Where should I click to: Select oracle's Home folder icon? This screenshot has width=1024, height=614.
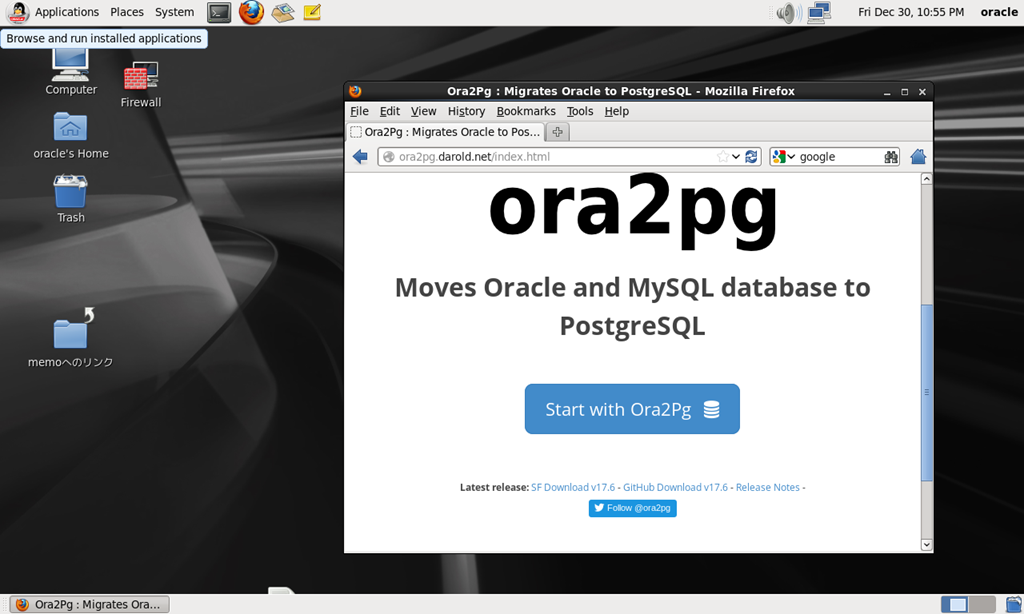pos(71,136)
